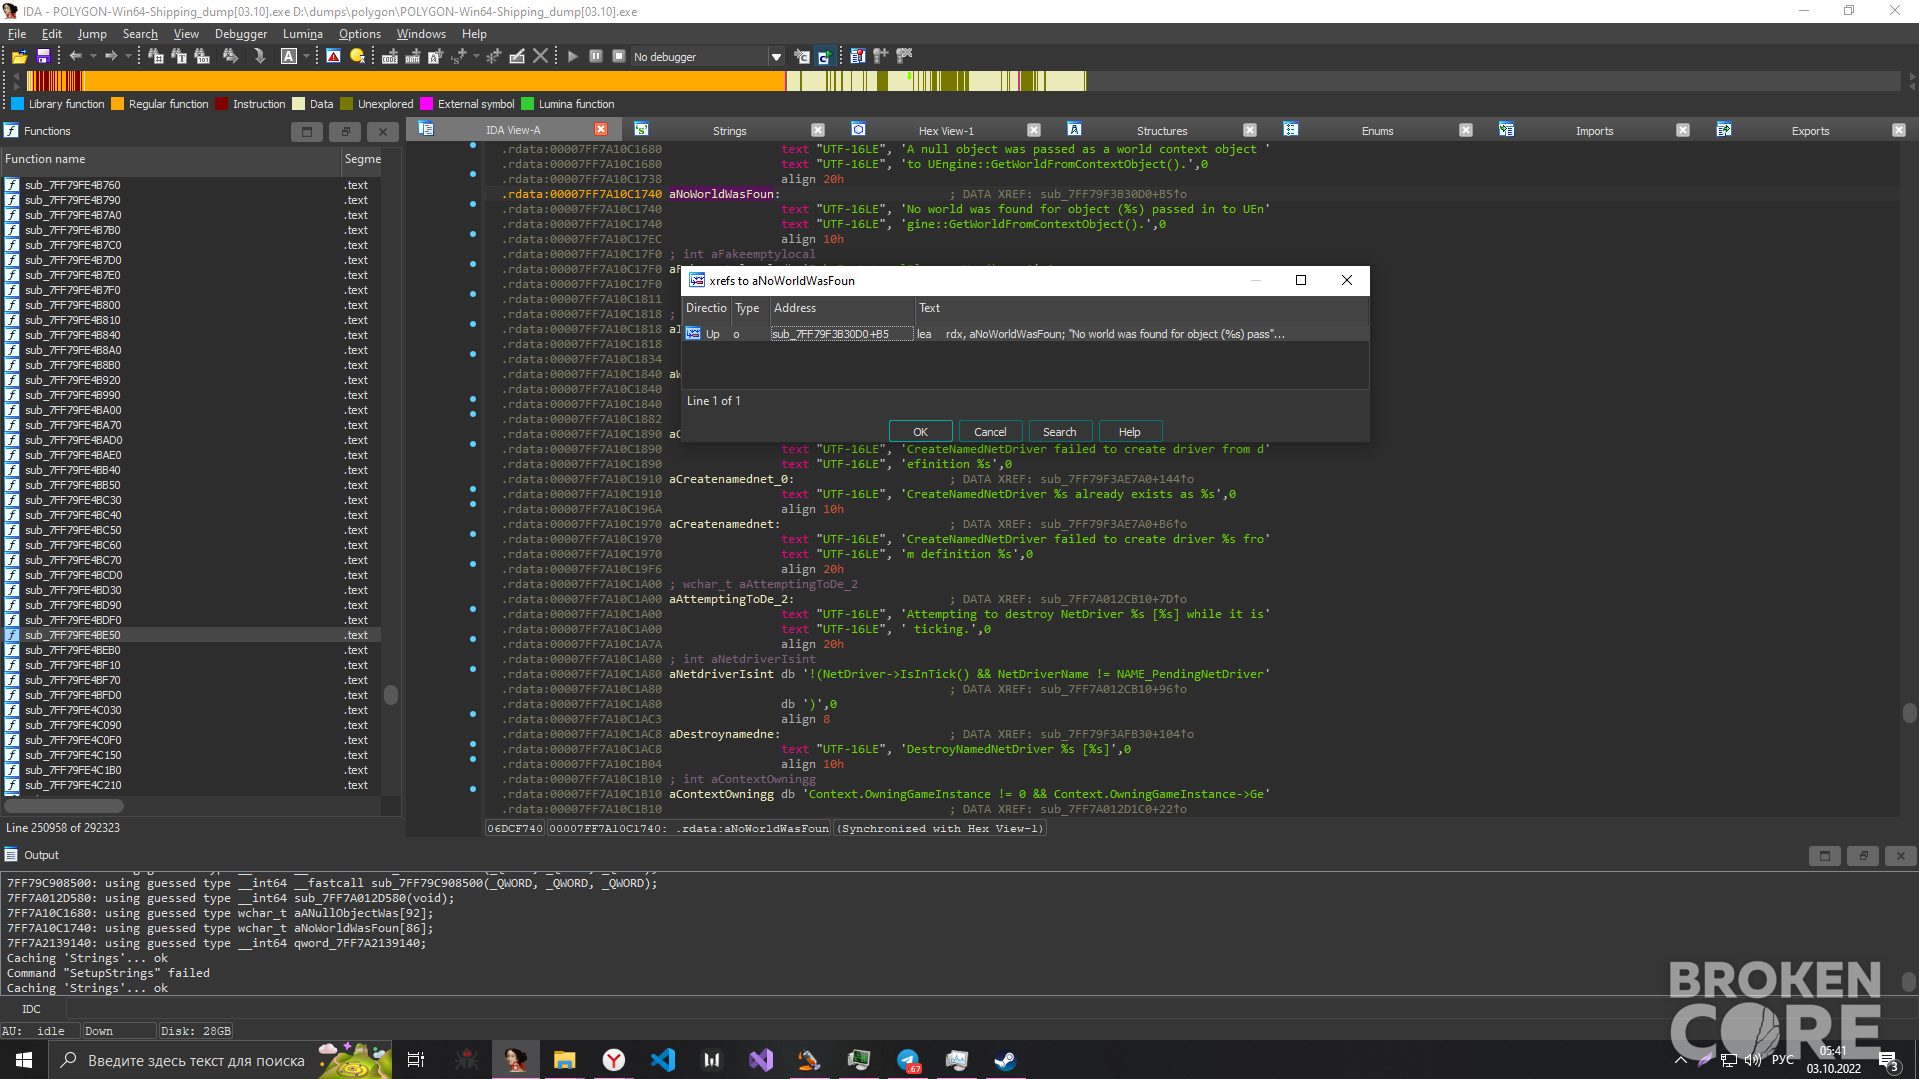This screenshot has width=1919, height=1079.
Task: Expand the back history dropdown arrow
Action: coord(92,57)
